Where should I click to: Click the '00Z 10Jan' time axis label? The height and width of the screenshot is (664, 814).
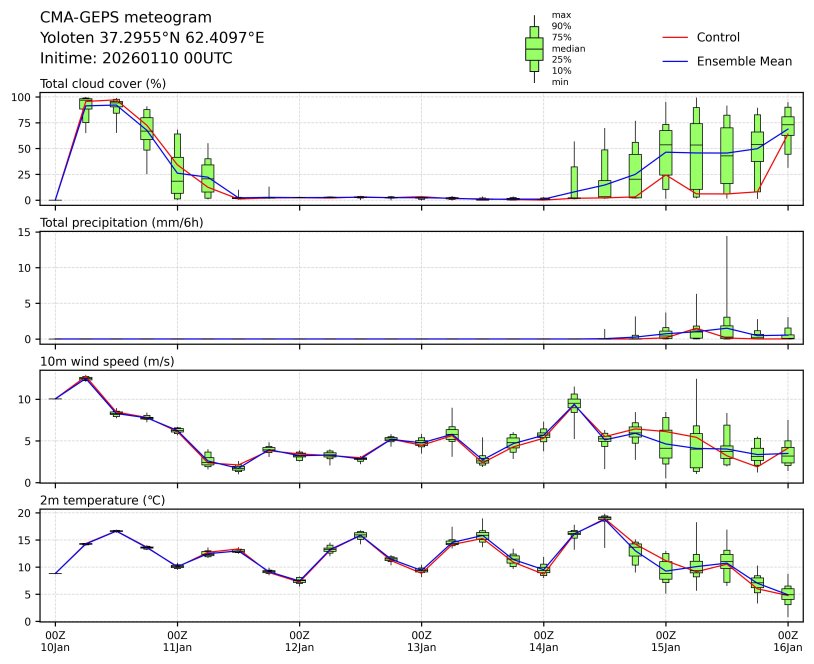(55, 641)
